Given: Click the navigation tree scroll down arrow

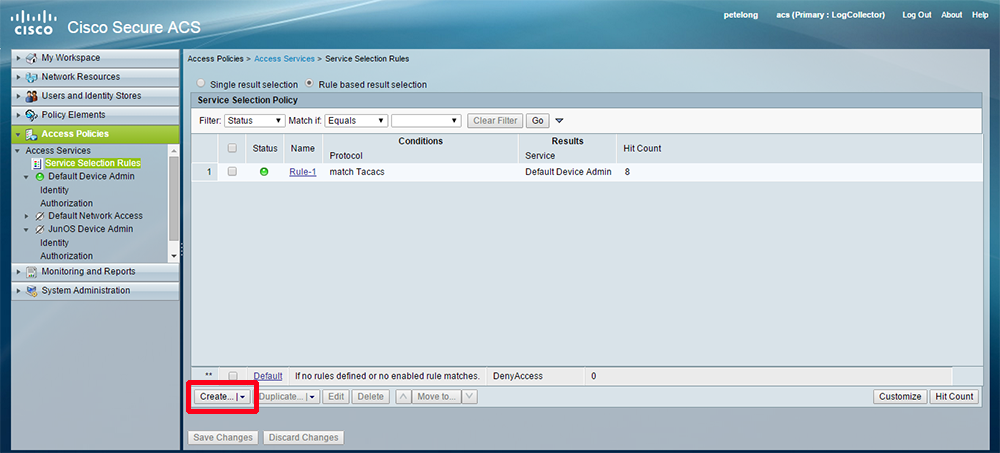Looking at the screenshot, I should pyautogui.click(x=174, y=256).
